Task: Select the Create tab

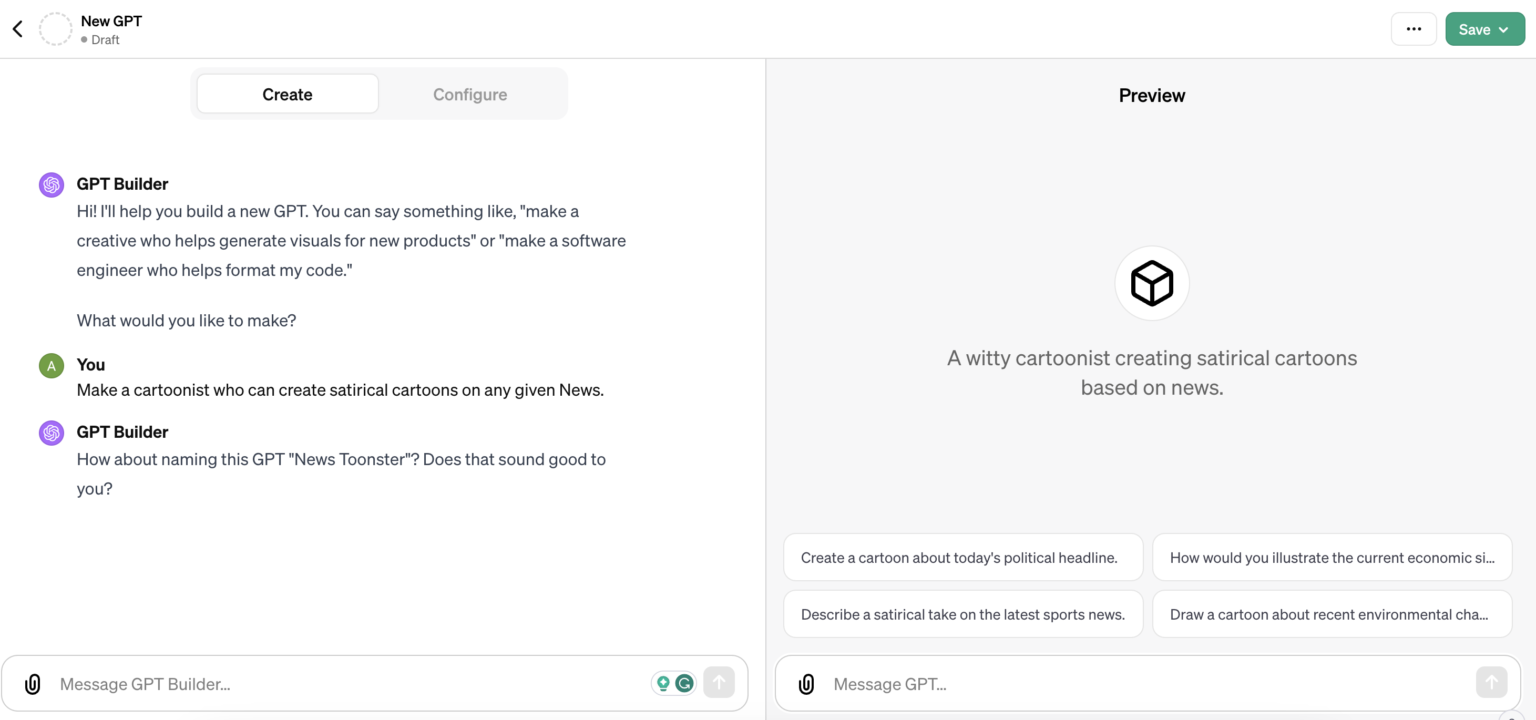Action: (x=287, y=93)
